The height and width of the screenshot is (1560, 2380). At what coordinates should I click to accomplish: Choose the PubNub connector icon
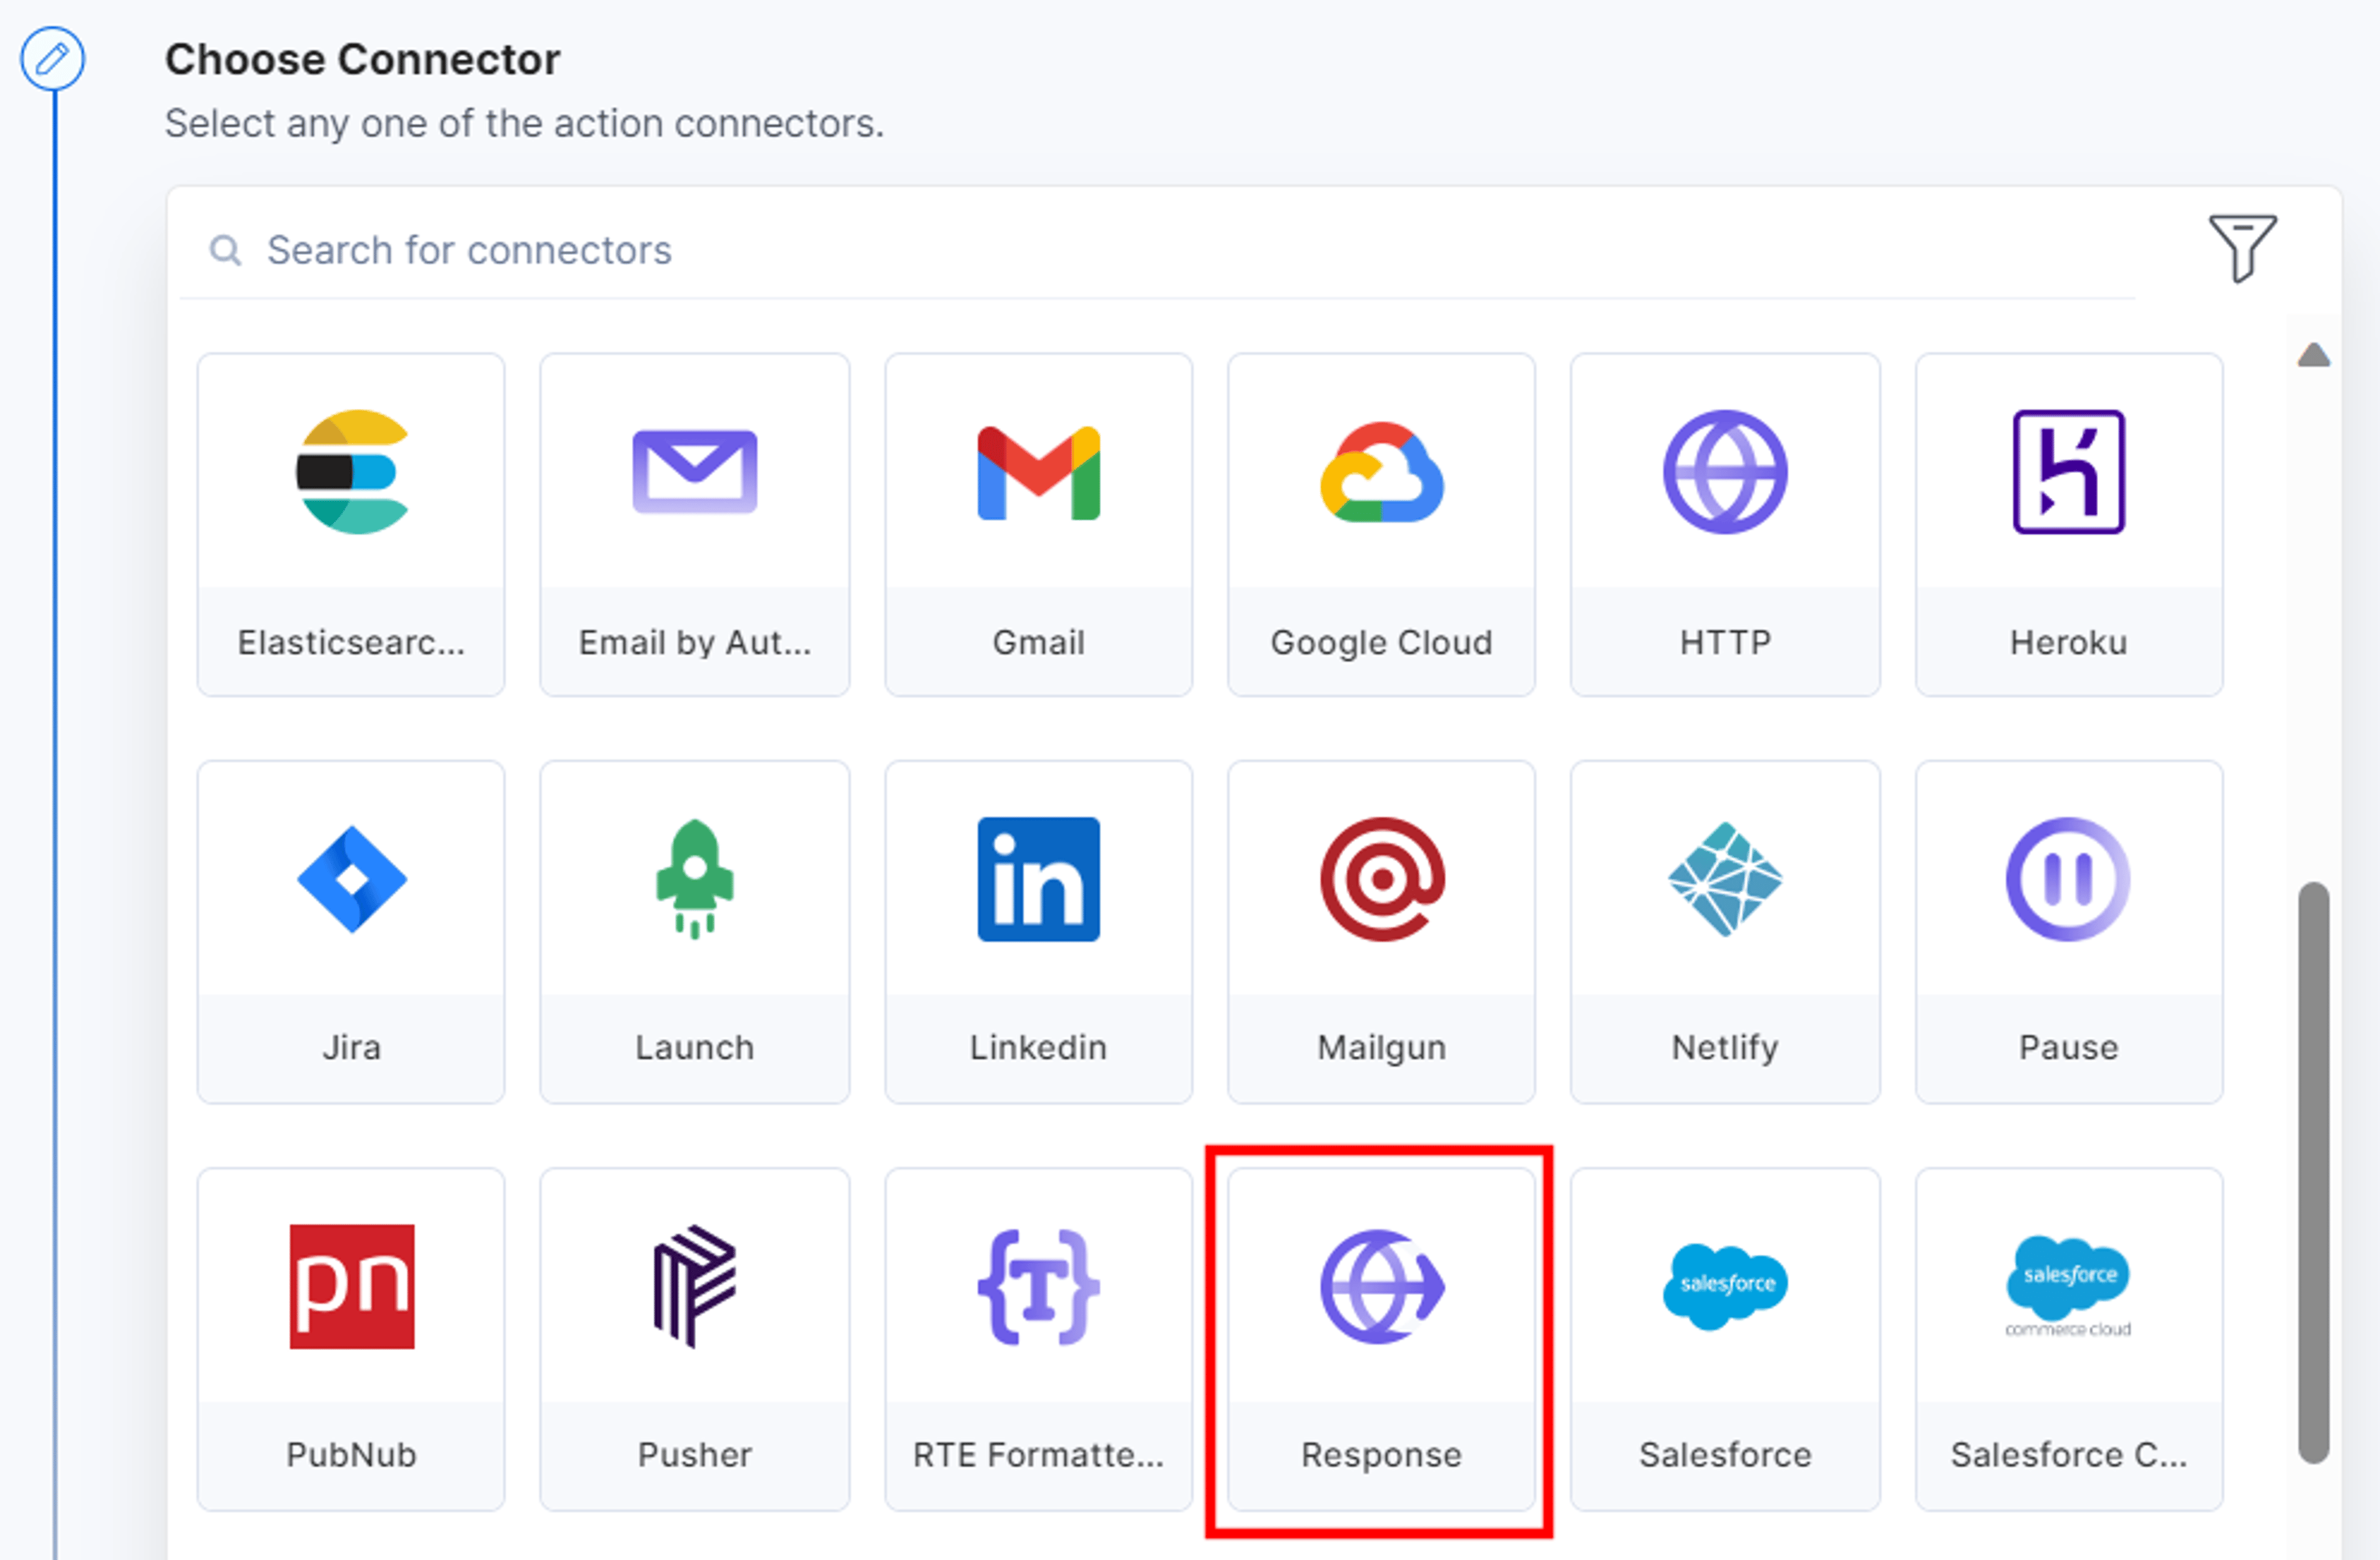[x=352, y=1286]
